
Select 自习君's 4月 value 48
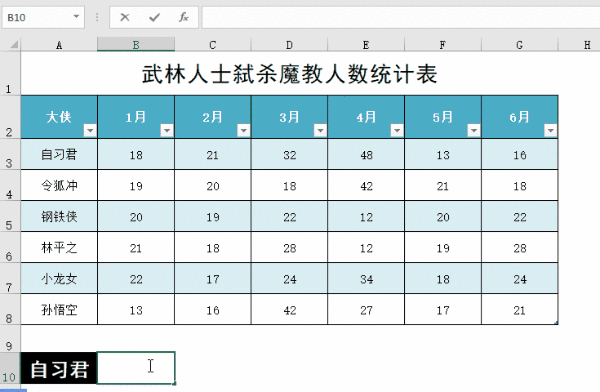click(x=366, y=154)
